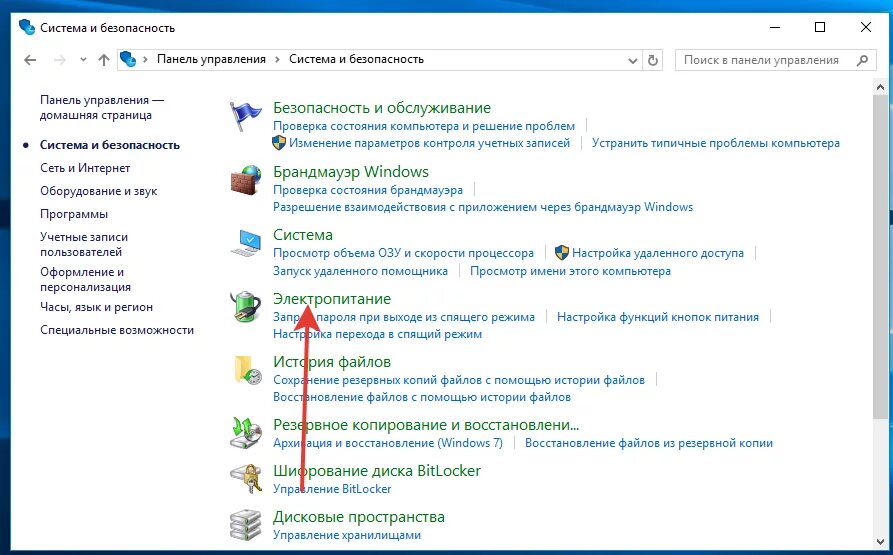Image resolution: width=893 pixels, height=555 pixels.
Task: Open Специальные возможности category
Action: click(117, 330)
